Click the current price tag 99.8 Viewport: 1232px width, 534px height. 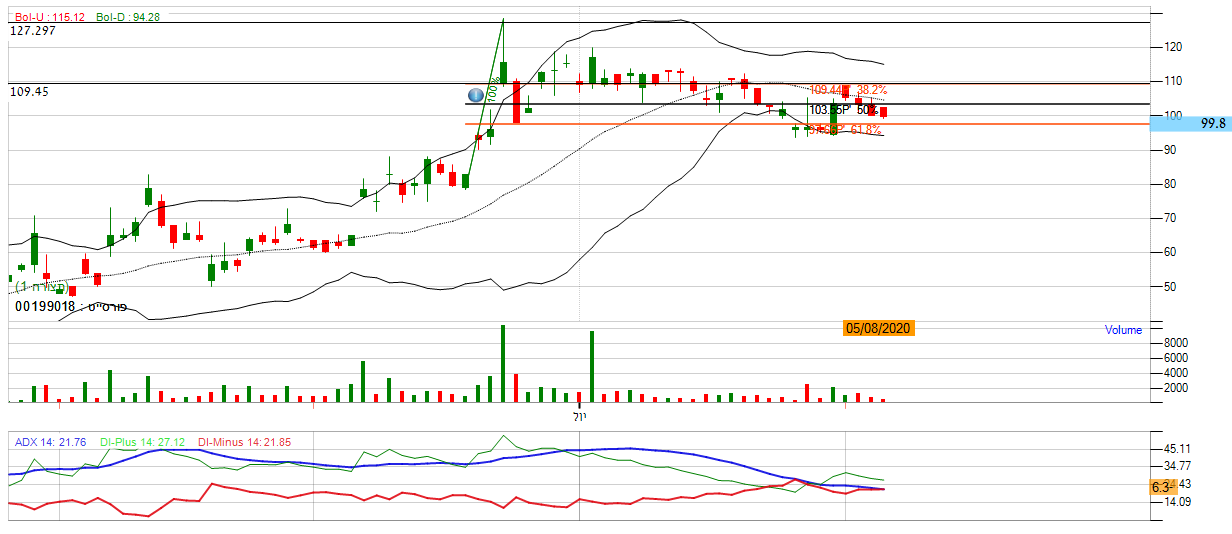click(x=1211, y=120)
